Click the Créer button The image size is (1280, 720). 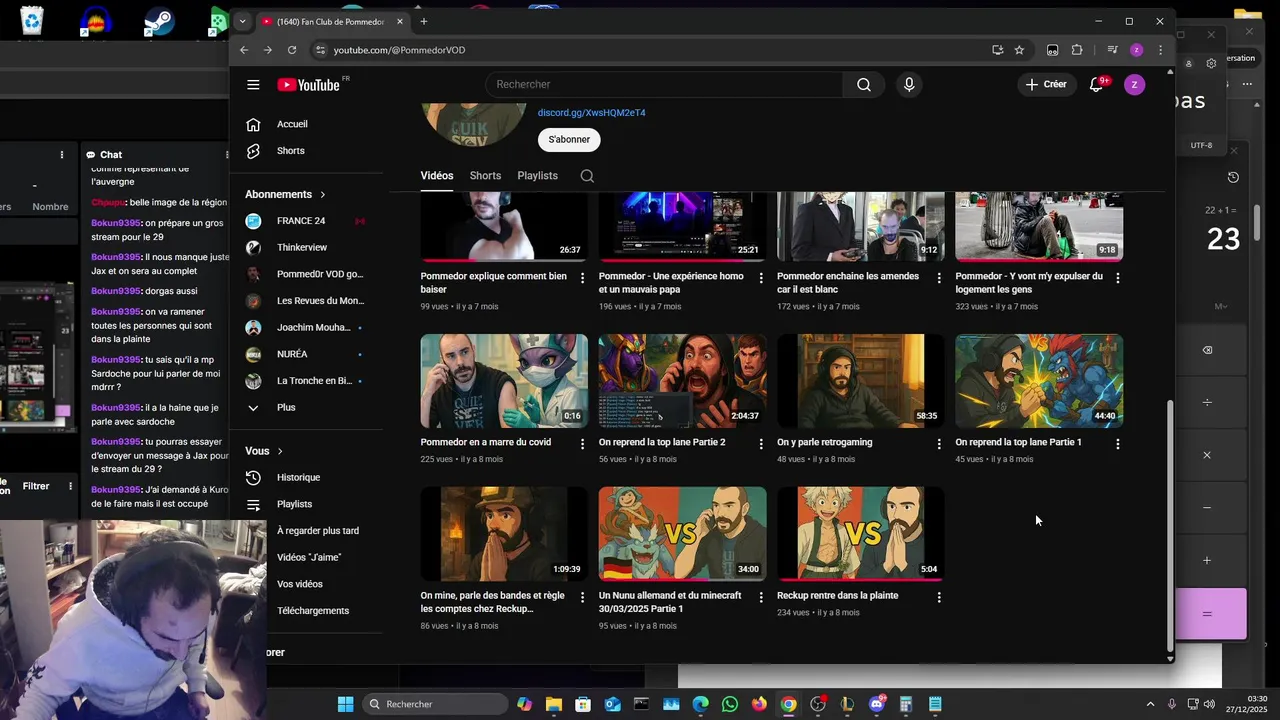[1046, 85]
